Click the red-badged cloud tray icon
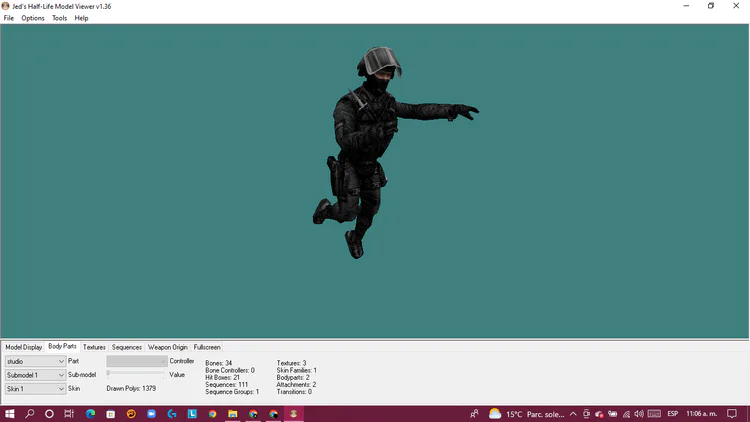The height and width of the screenshot is (422, 750). coord(599,414)
